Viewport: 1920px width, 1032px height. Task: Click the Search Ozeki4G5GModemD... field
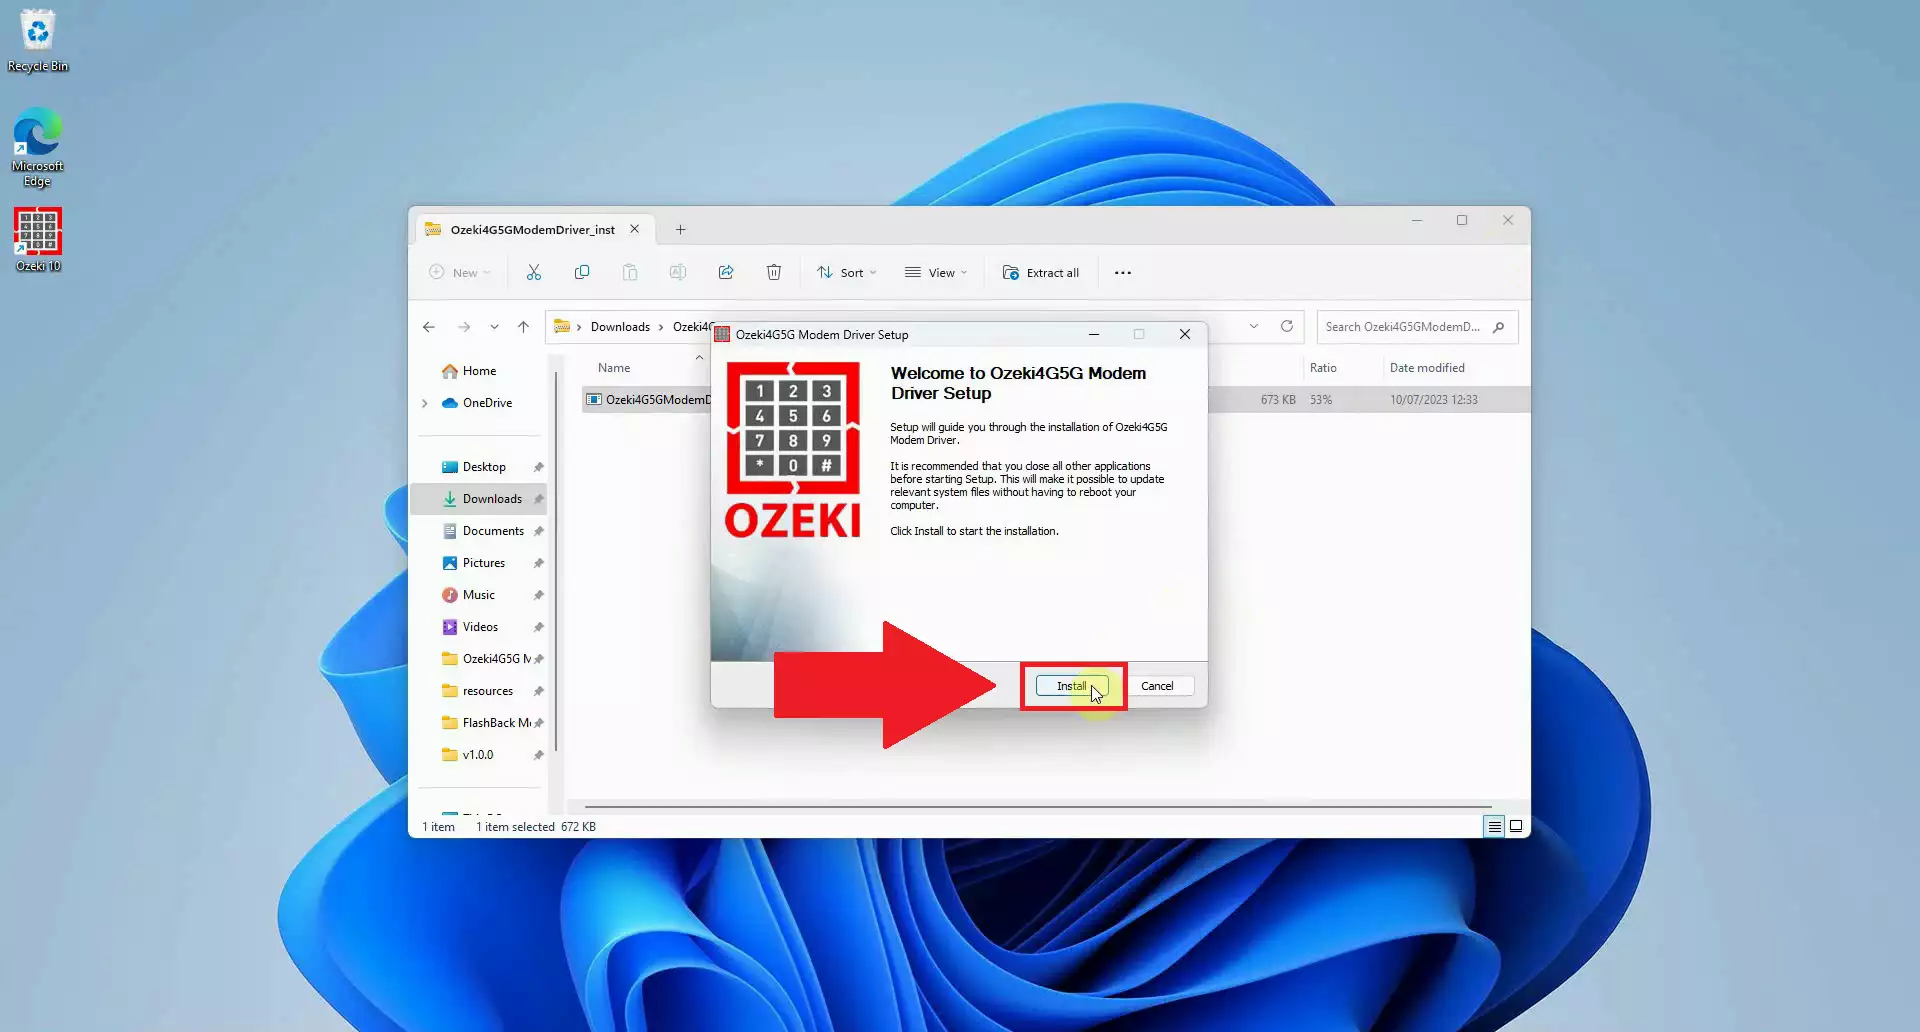1403,327
